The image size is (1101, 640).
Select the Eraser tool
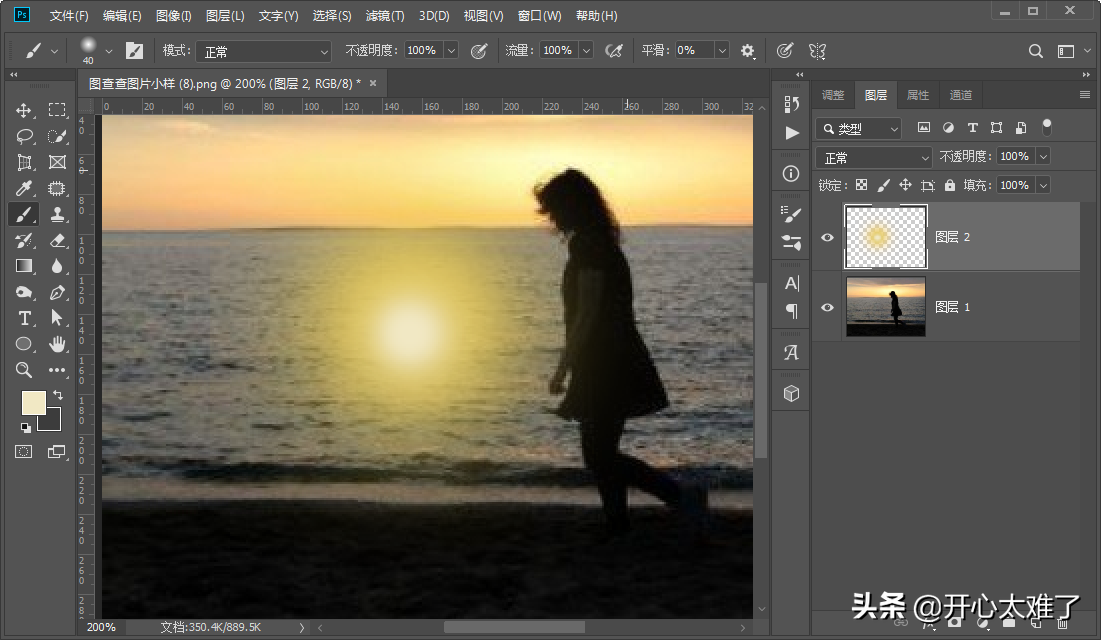pos(57,240)
